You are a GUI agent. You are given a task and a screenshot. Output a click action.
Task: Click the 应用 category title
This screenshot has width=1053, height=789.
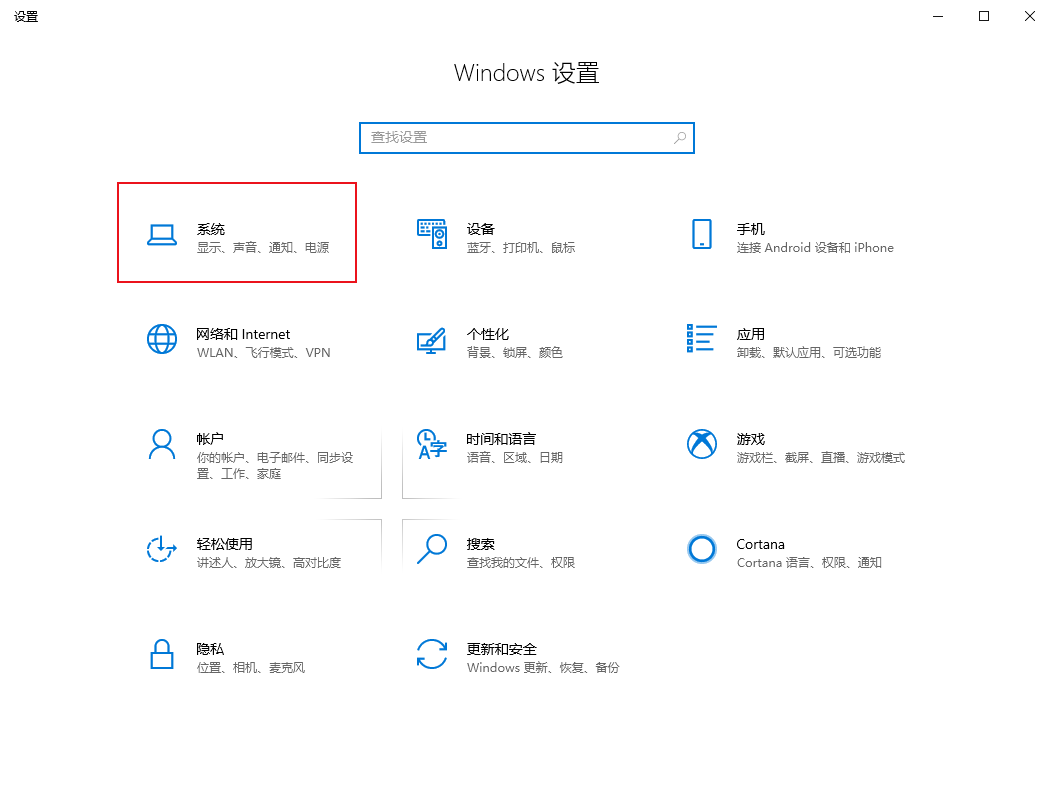[x=751, y=334]
